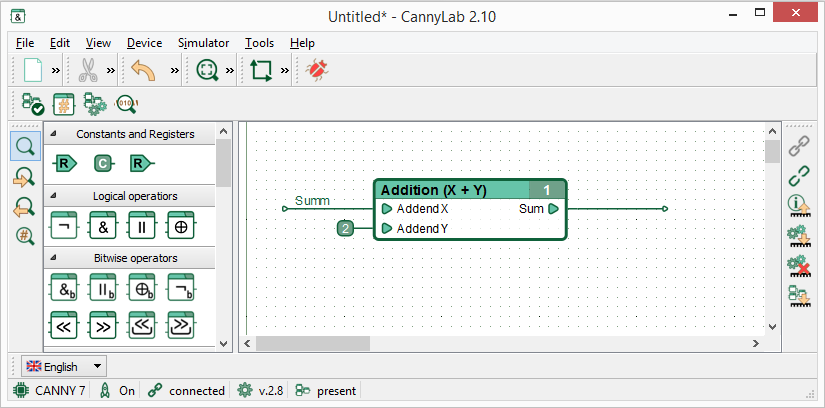Click the find-previous magnifier with left arrow
825x408 pixels.
24,207
